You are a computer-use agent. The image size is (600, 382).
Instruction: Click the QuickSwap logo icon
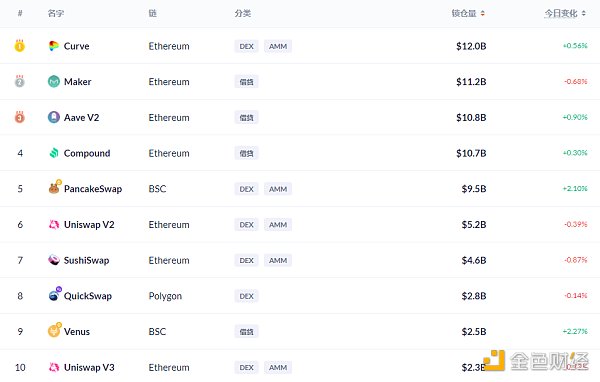(55, 294)
